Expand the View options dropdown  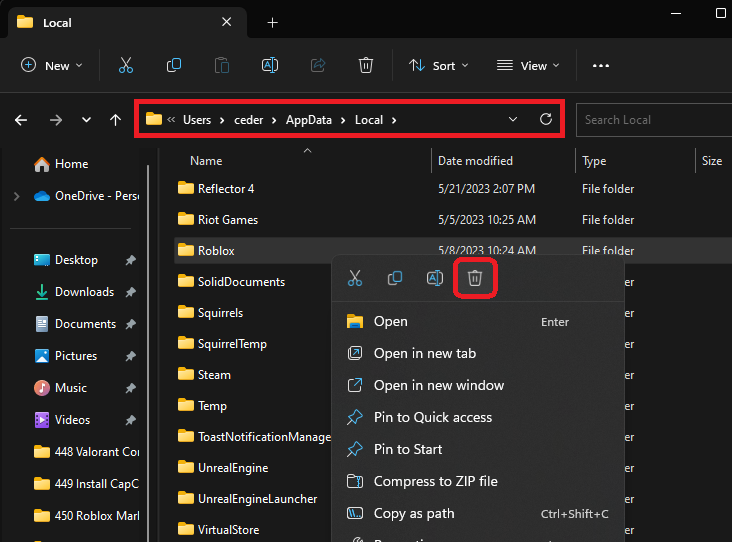tap(528, 65)
